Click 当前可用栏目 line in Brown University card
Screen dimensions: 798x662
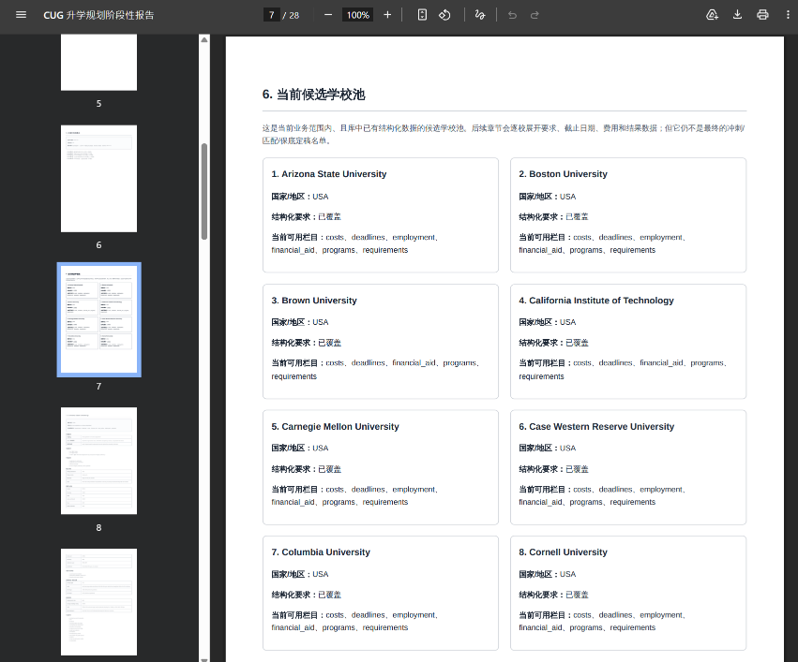pos(376,369)
